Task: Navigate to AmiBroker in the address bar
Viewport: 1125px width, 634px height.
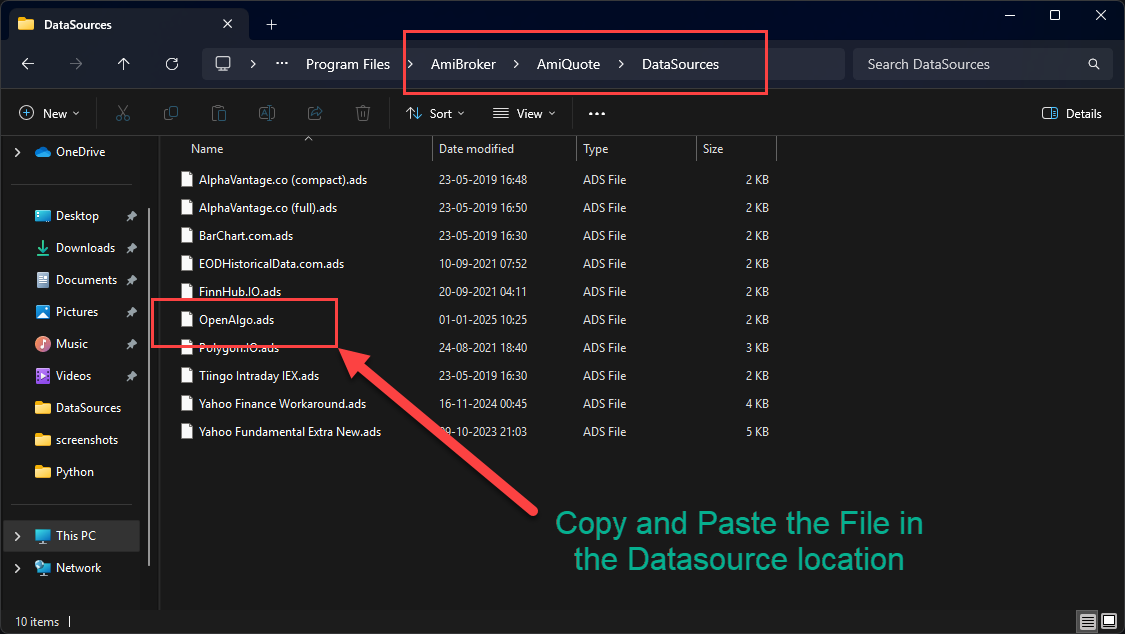Action: [x=463, y=64]
